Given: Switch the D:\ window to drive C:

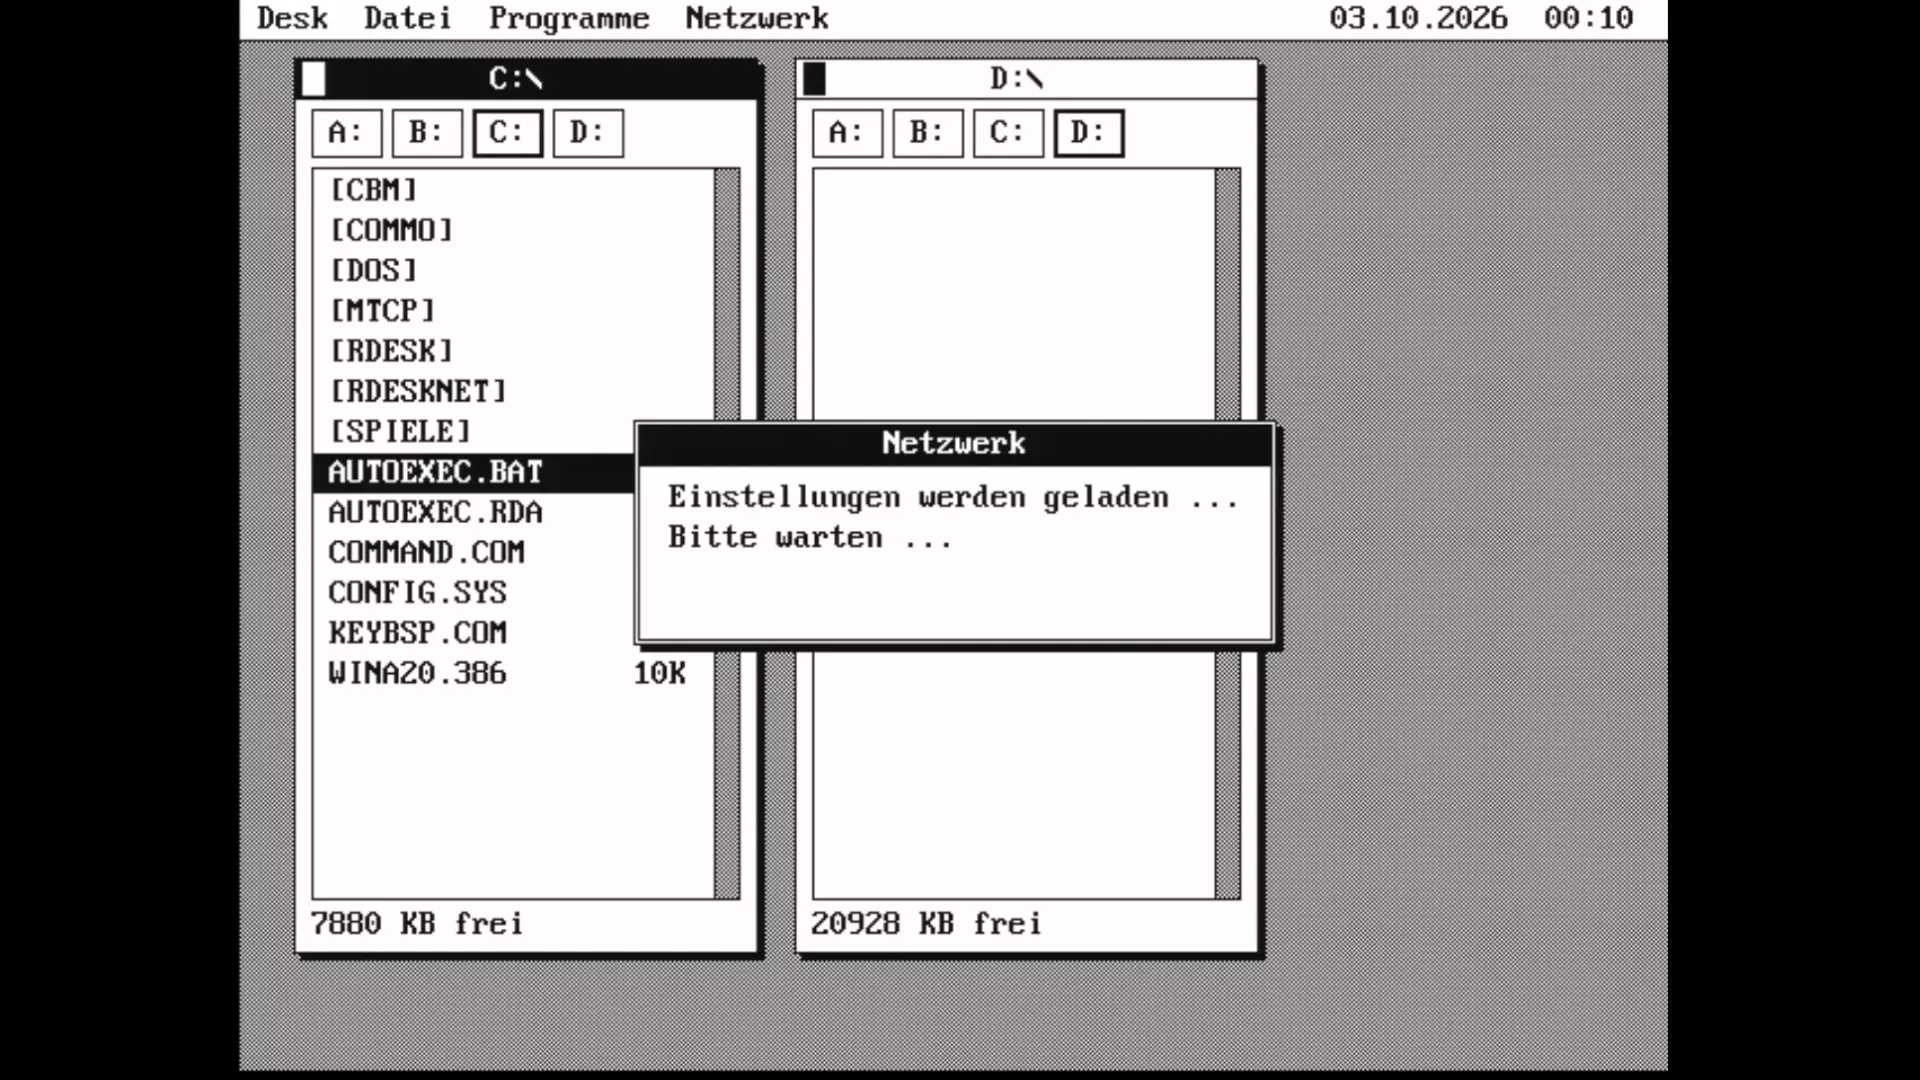Looking at the screenshot, I should (x=1008, y=133).
